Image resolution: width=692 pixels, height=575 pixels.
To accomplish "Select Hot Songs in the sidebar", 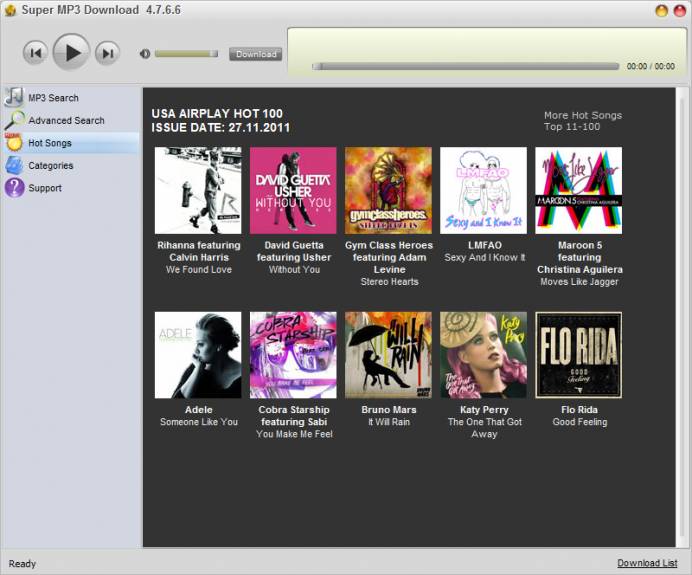I will click(50, 143).
